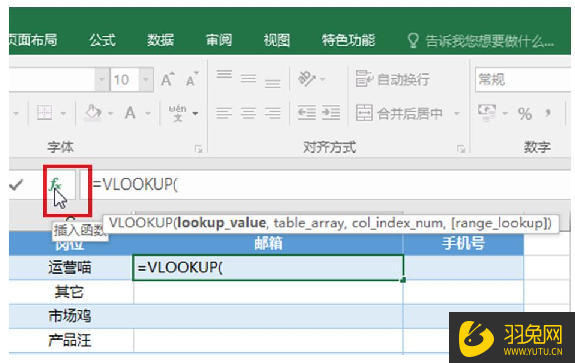Click lookup_value in the VLOOKUP tooltip
This screenshot has width=575, height=363.
point(221,223)
